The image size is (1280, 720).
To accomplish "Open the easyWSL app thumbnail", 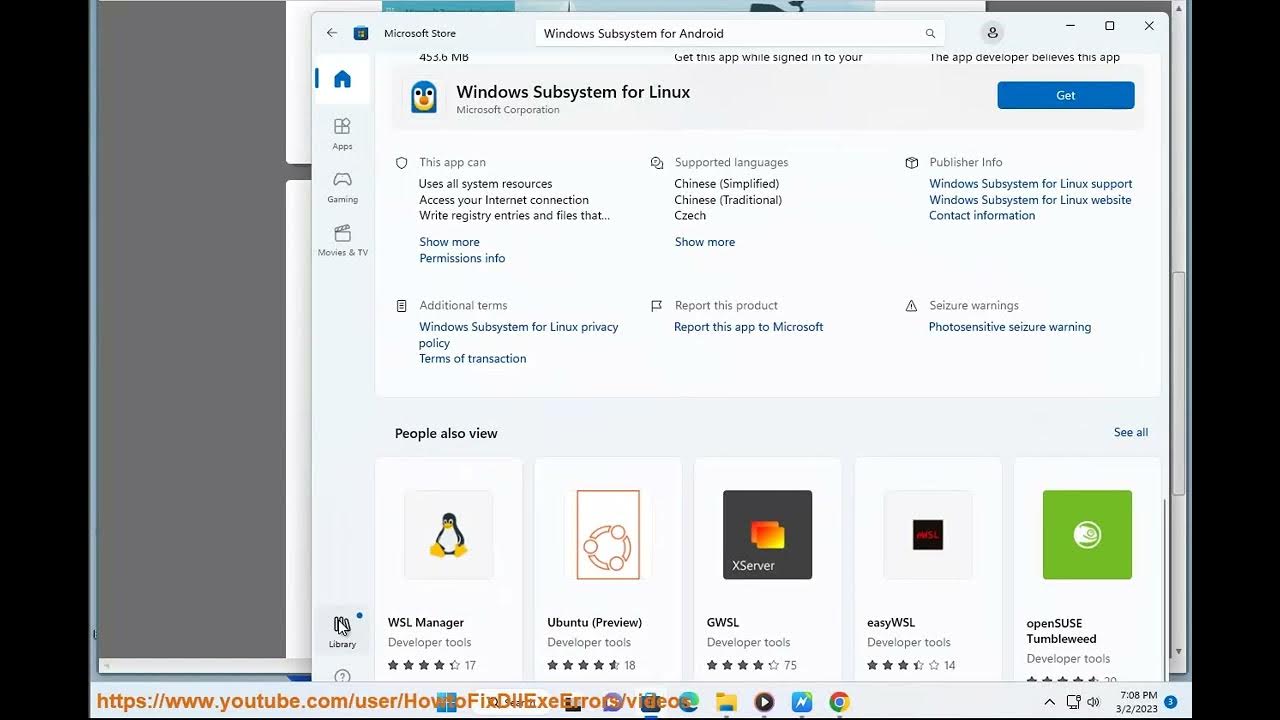I will (x=928, y=534).
